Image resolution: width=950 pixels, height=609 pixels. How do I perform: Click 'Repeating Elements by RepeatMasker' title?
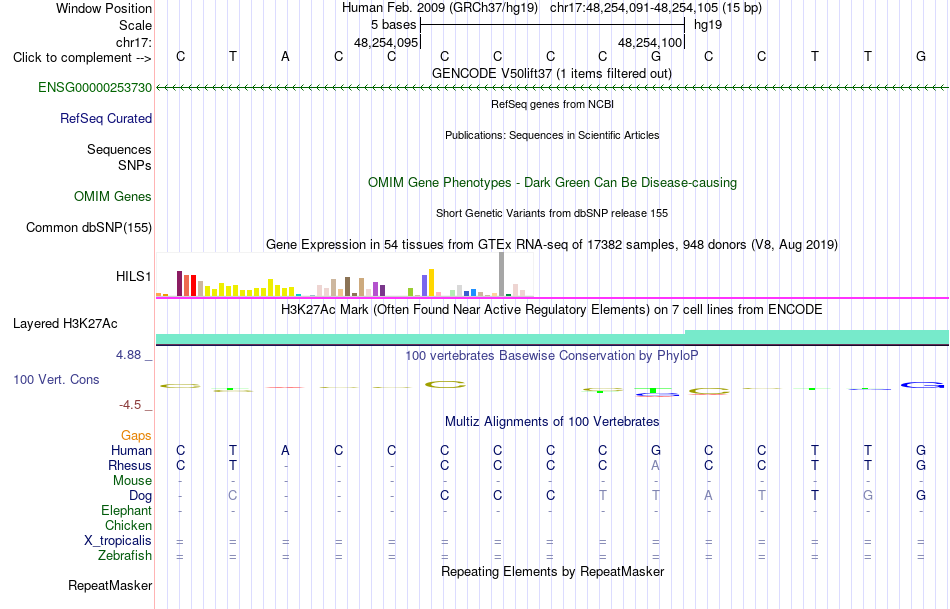(x=552, y=571)
